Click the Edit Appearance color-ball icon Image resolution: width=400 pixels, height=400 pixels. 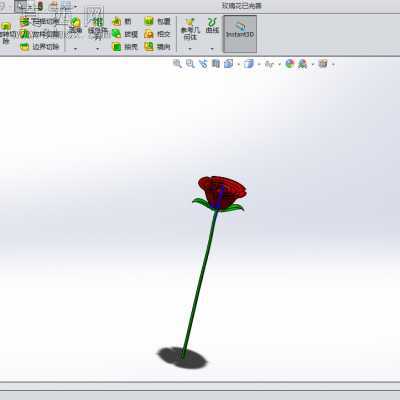click(290, 63)
